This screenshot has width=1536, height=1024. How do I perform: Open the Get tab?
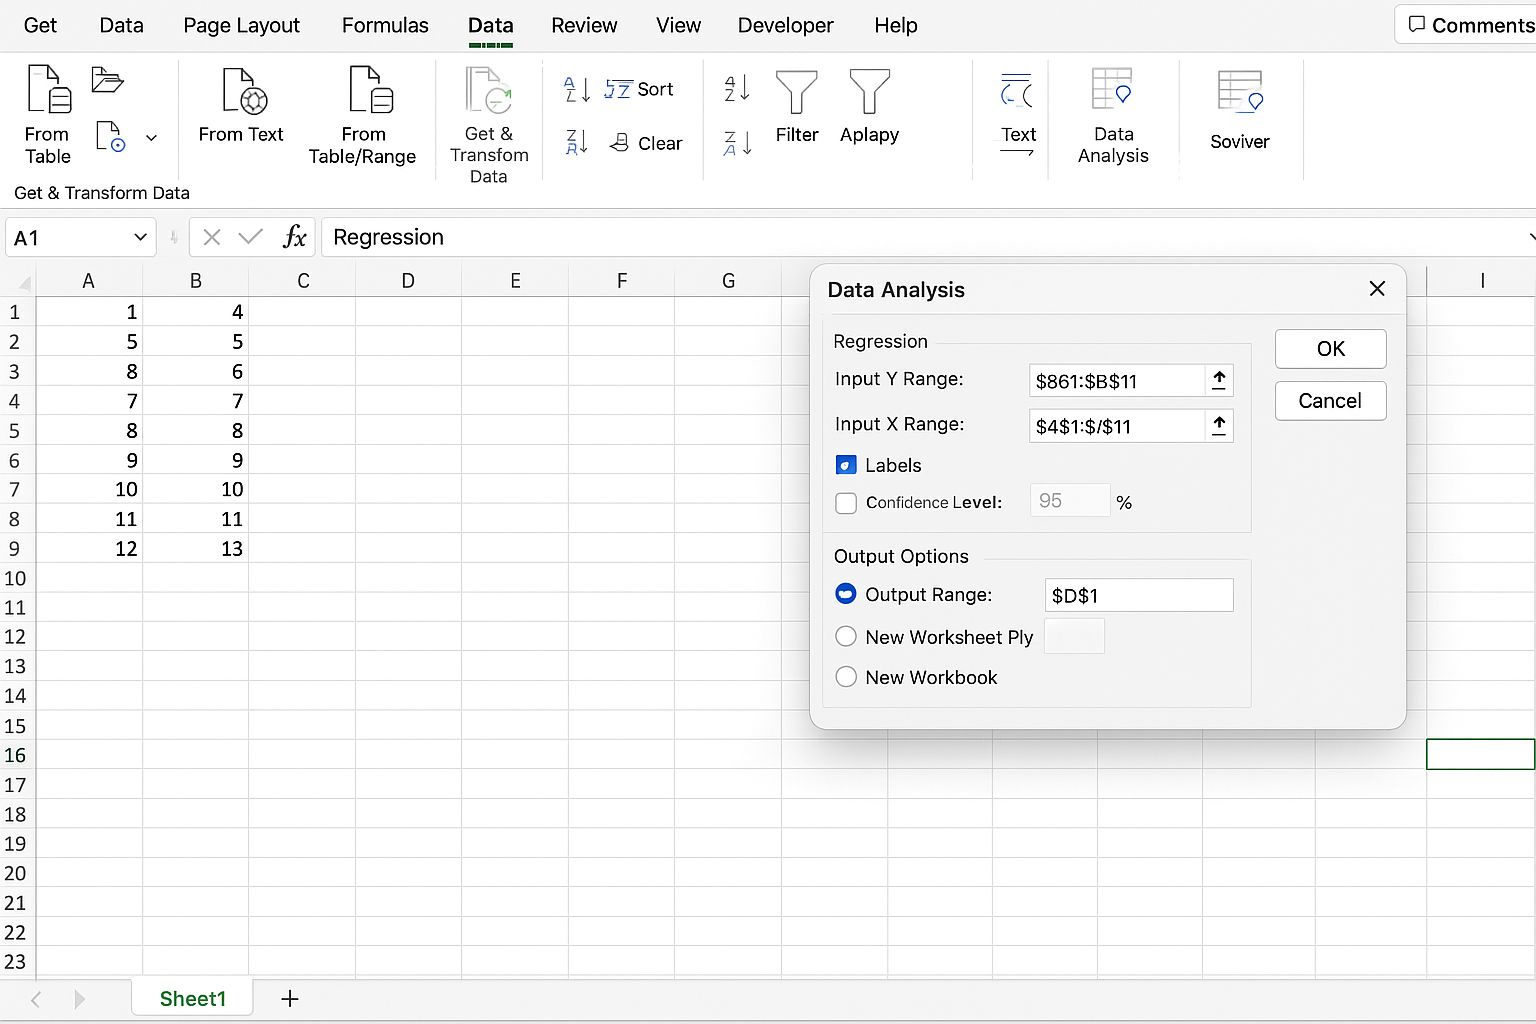click(40, 25)
